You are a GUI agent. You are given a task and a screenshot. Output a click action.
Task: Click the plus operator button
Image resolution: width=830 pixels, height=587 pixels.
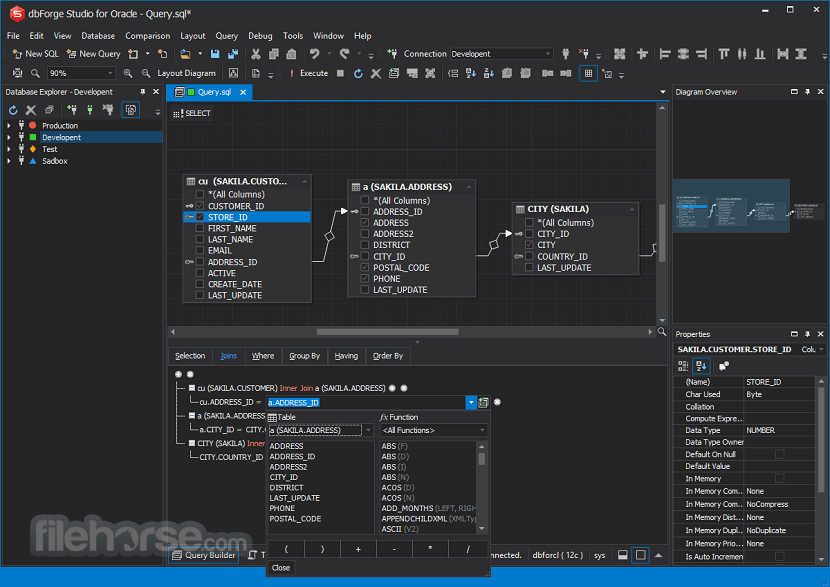tap(358, 549)
